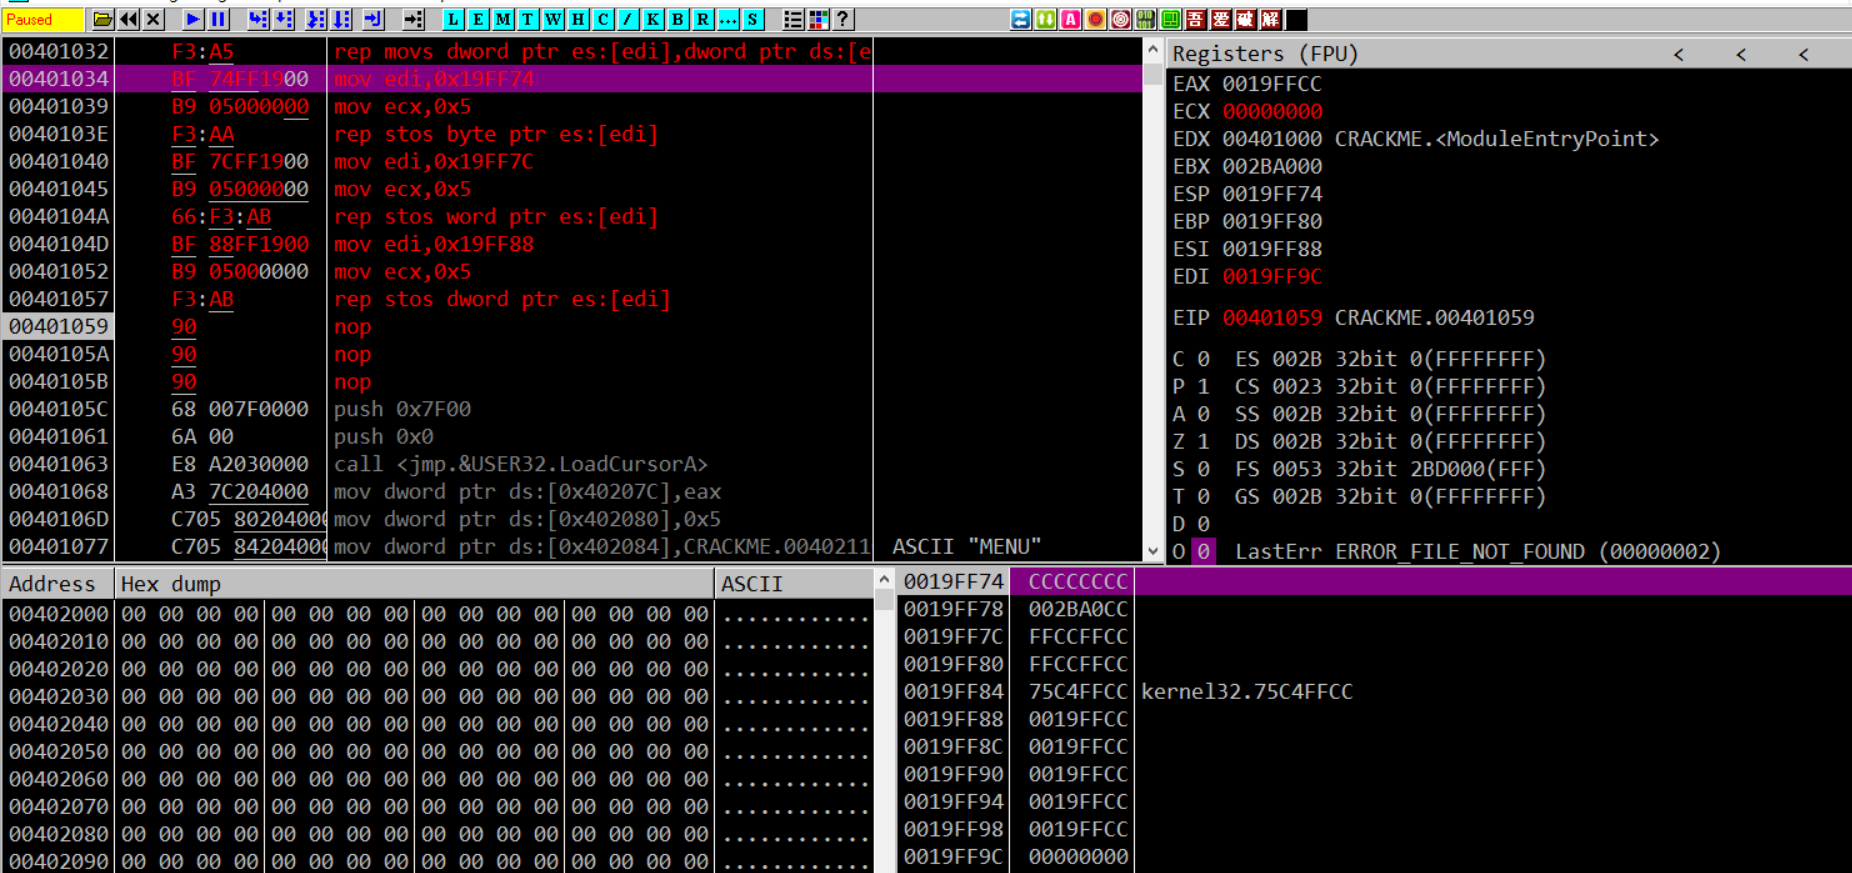Toggle the A auxiliary flag value
The image size is (1852, 873).
pyautogui.click(x=1204, y=414)
